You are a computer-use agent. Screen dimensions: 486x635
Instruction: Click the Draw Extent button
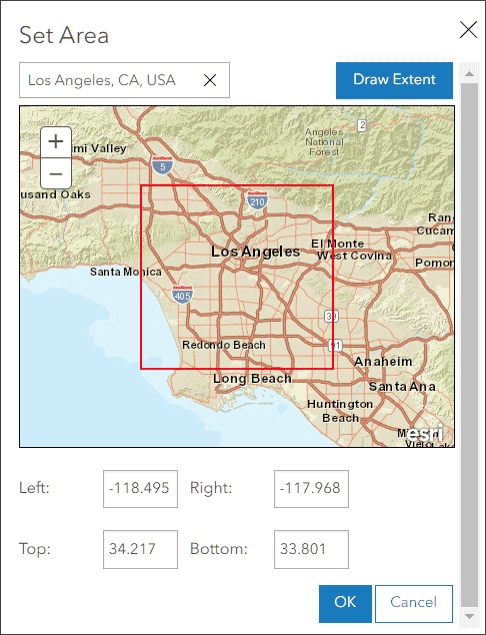(x=394, y=80)
